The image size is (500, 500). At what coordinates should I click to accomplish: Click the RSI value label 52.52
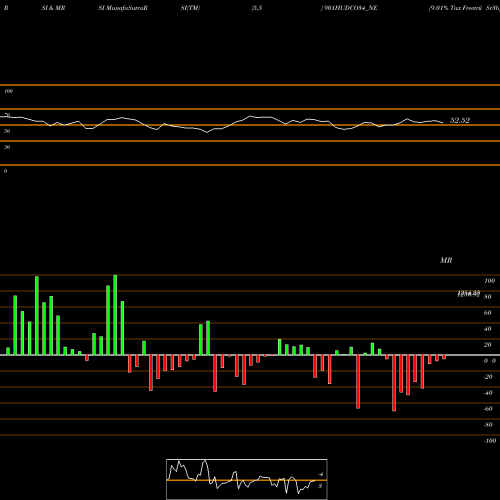click(x=460, y=120)
